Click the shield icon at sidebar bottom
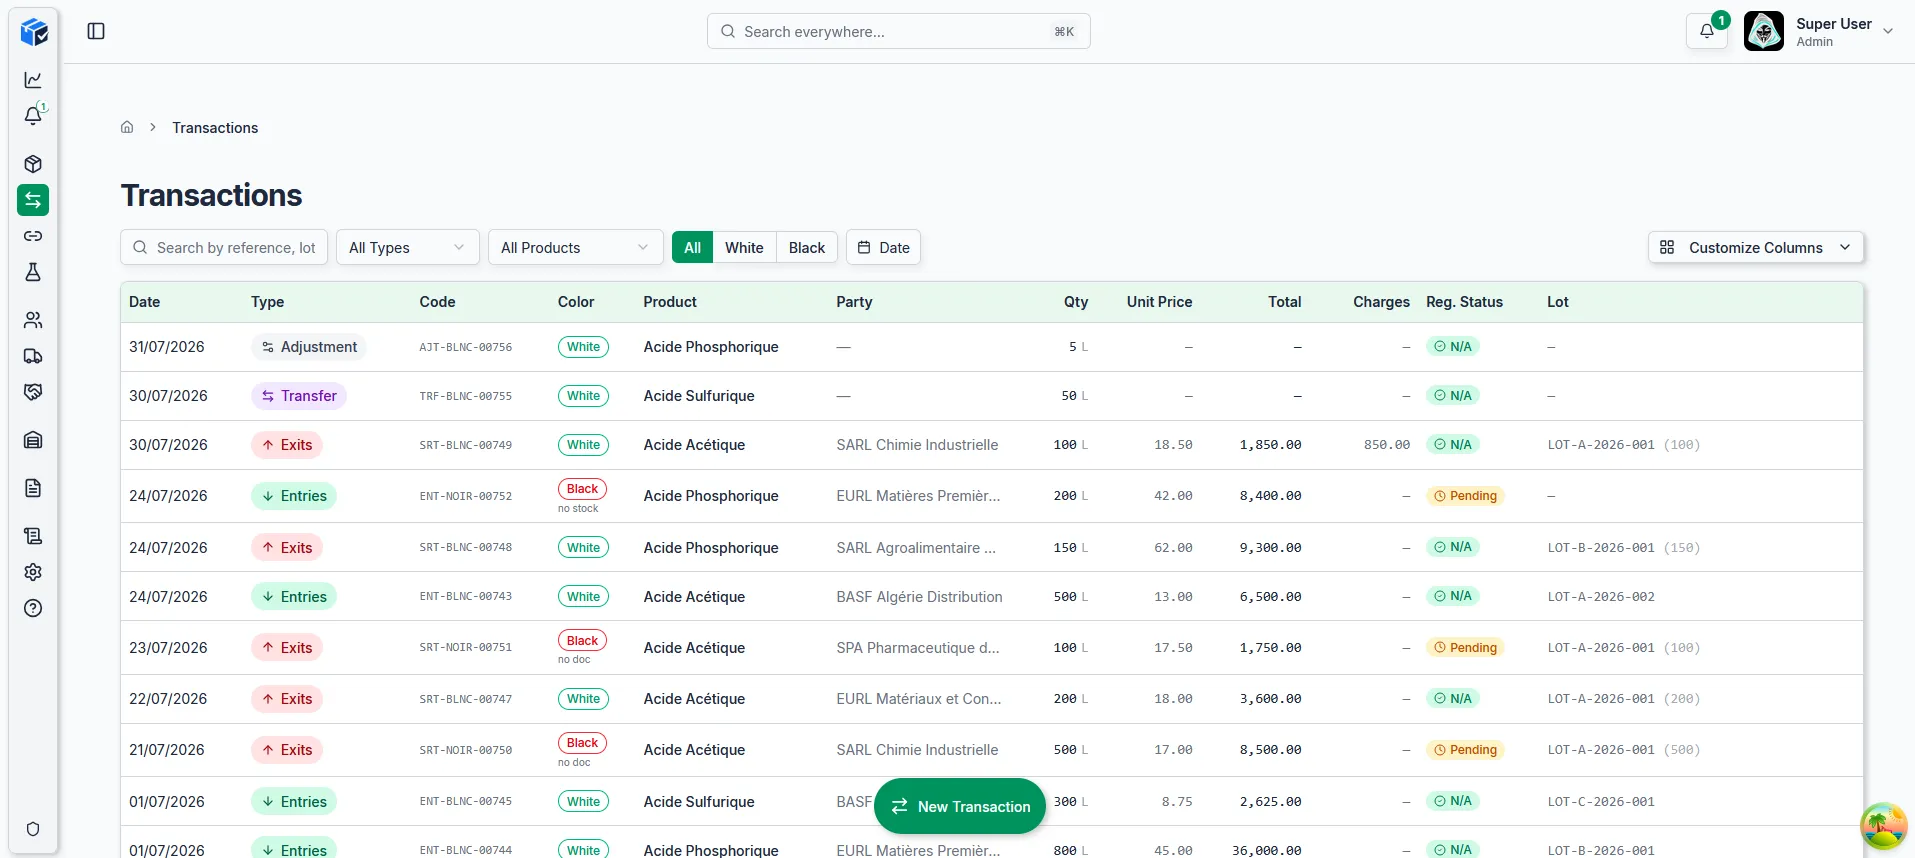This screenshot has height=858, width=1915. click(x=33, y=829)
